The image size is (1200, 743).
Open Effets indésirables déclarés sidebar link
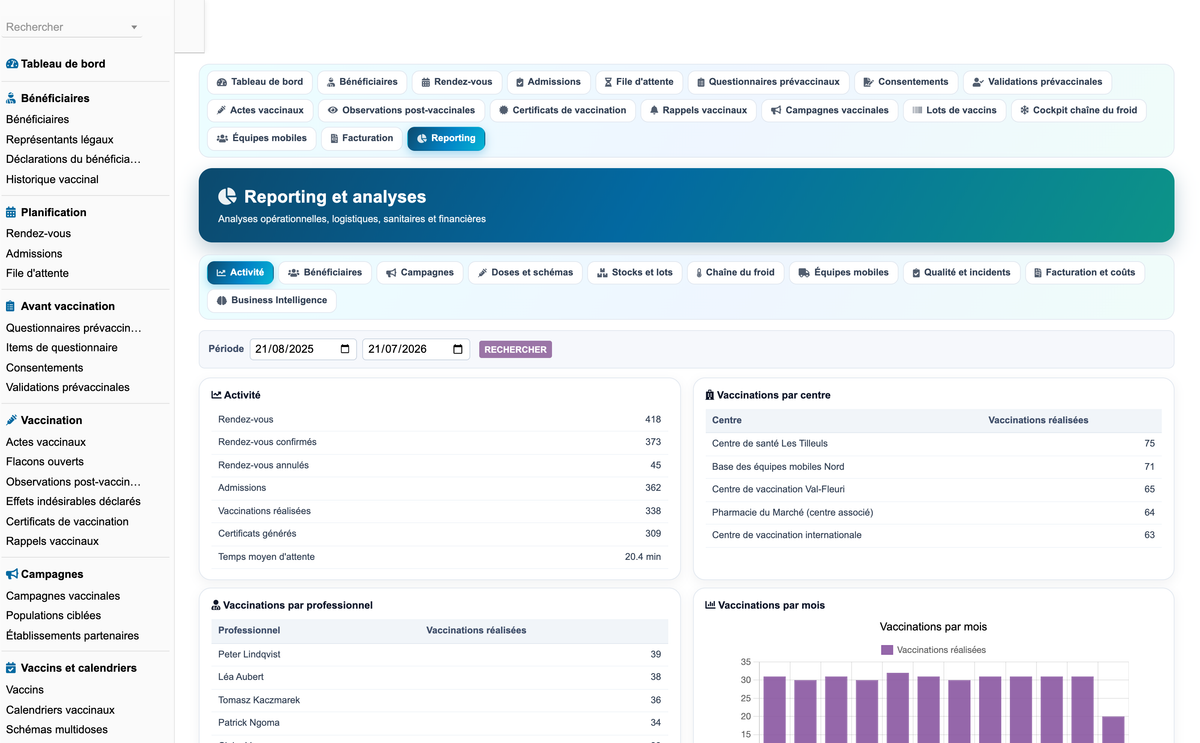click(x=73, y=501)
